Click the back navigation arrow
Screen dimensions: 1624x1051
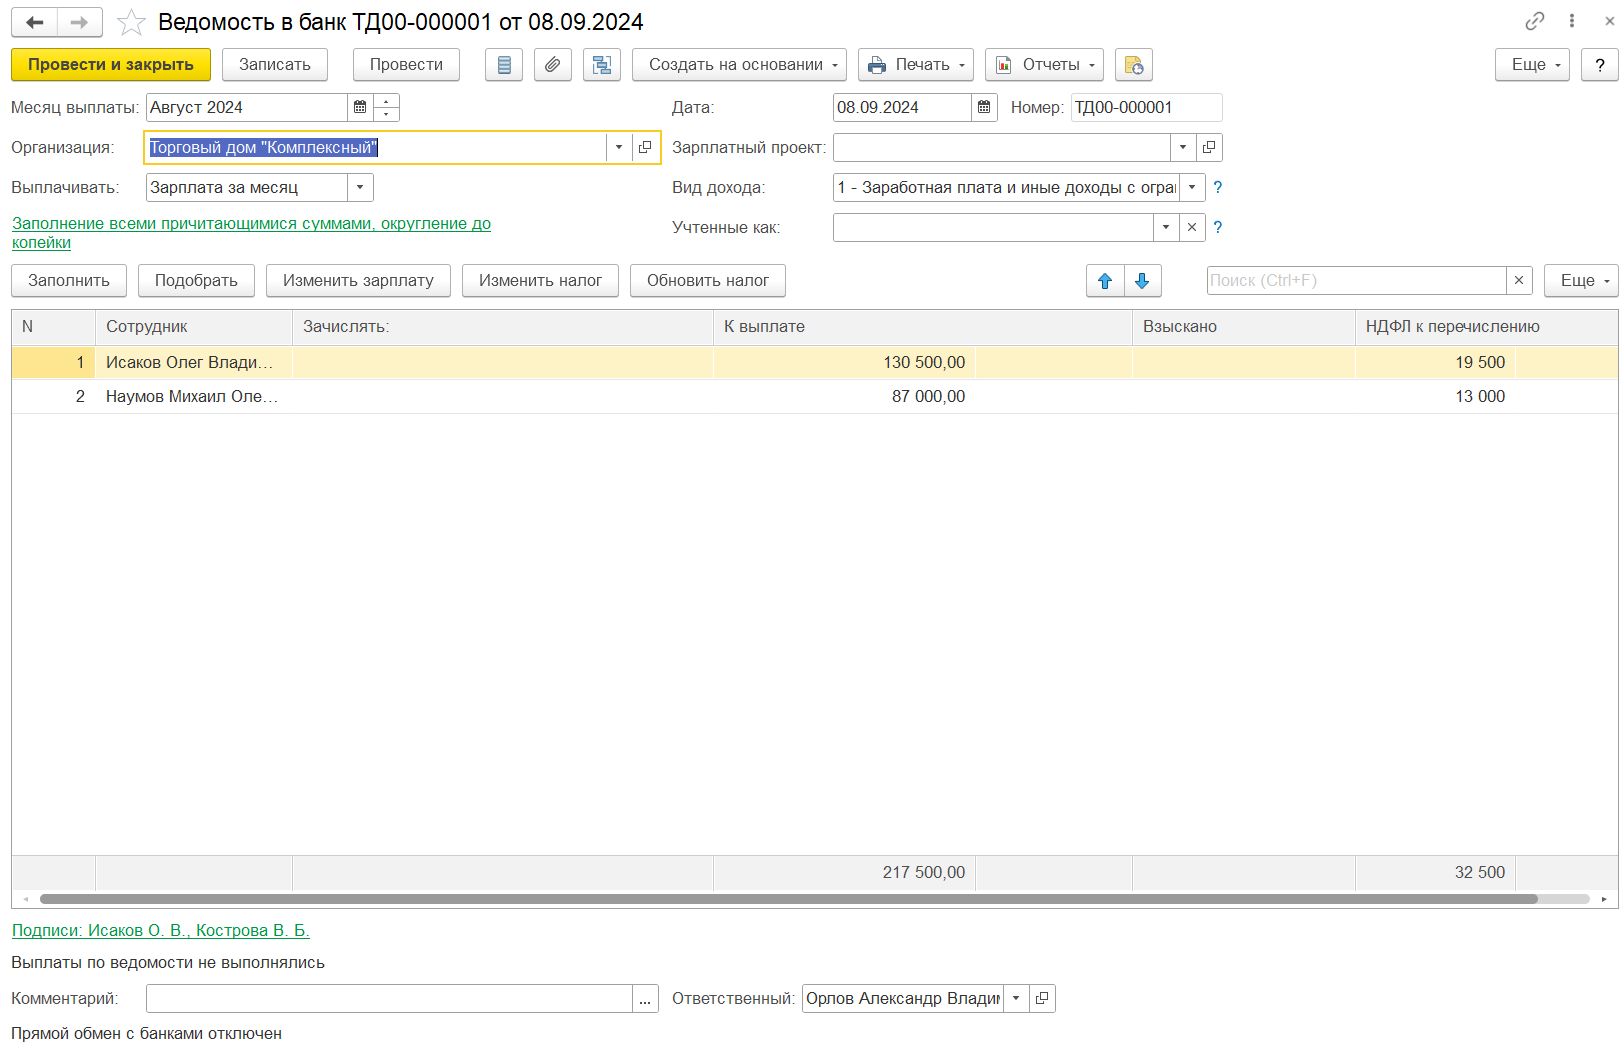pyautogui.click(x=35, y=22)
